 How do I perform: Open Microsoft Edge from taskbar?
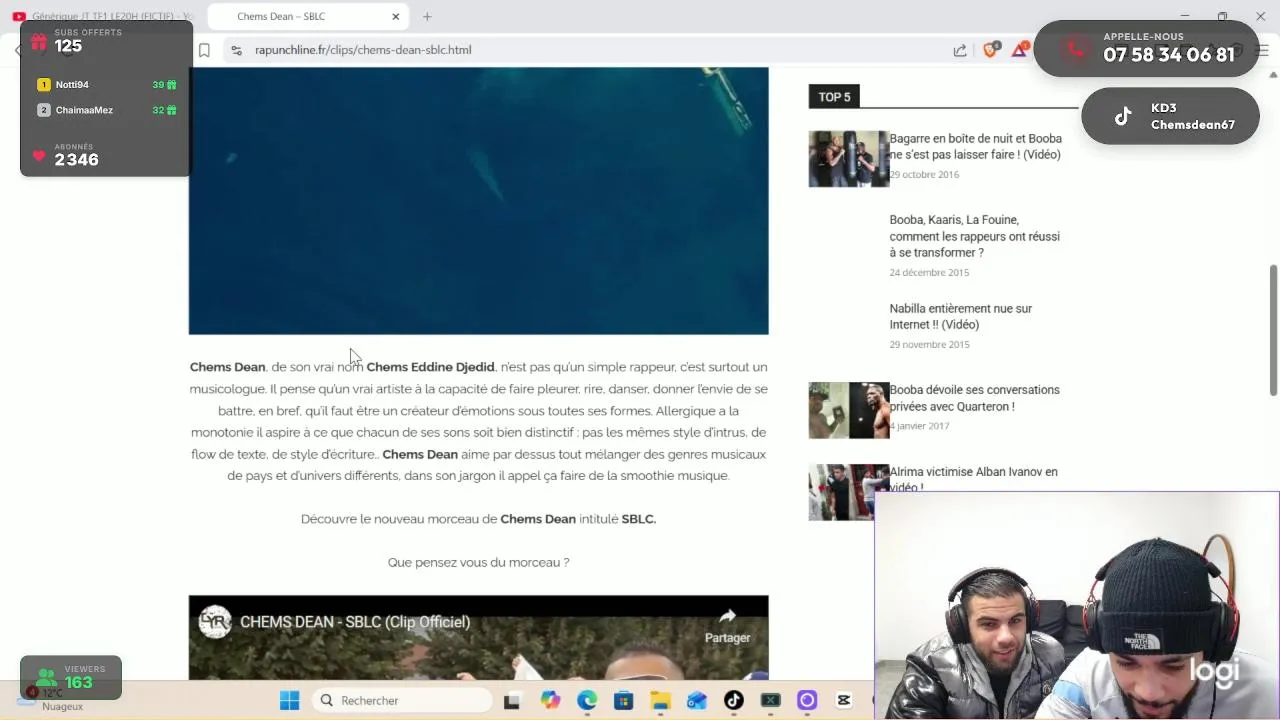[587, 701]
